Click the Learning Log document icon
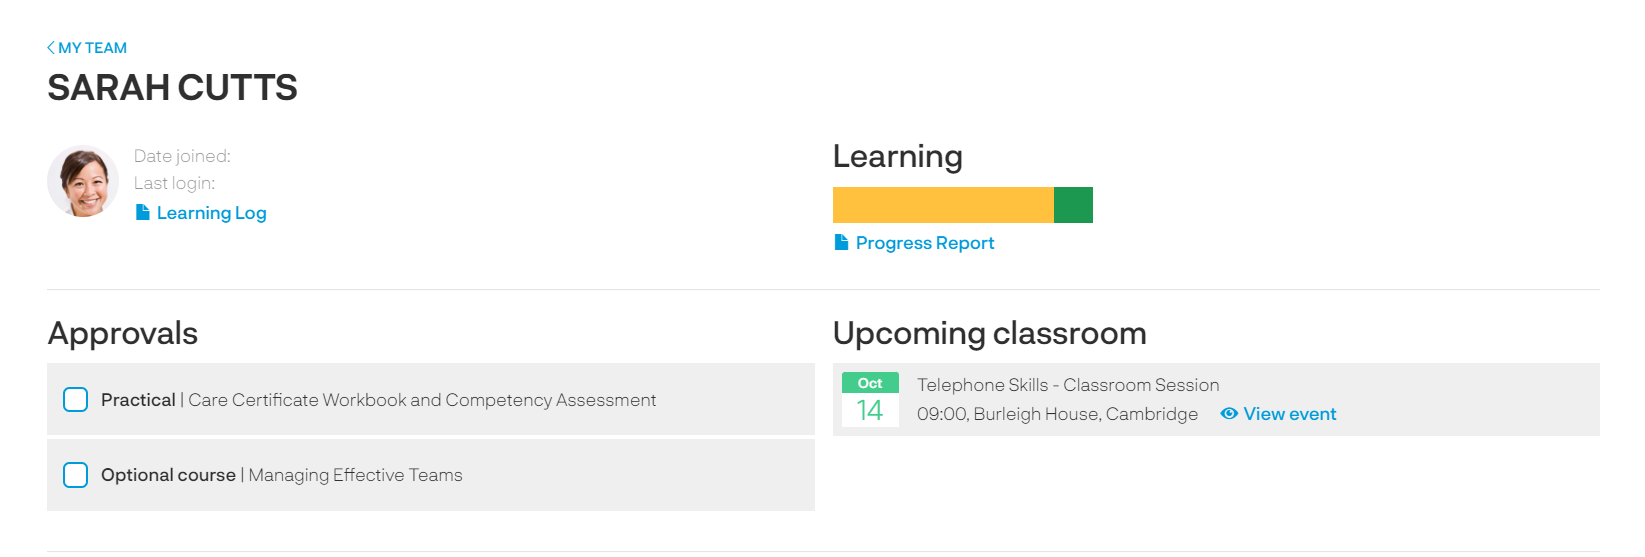Image resolution: width=1645 pixels, height=557 pixels. pos(143,212)
